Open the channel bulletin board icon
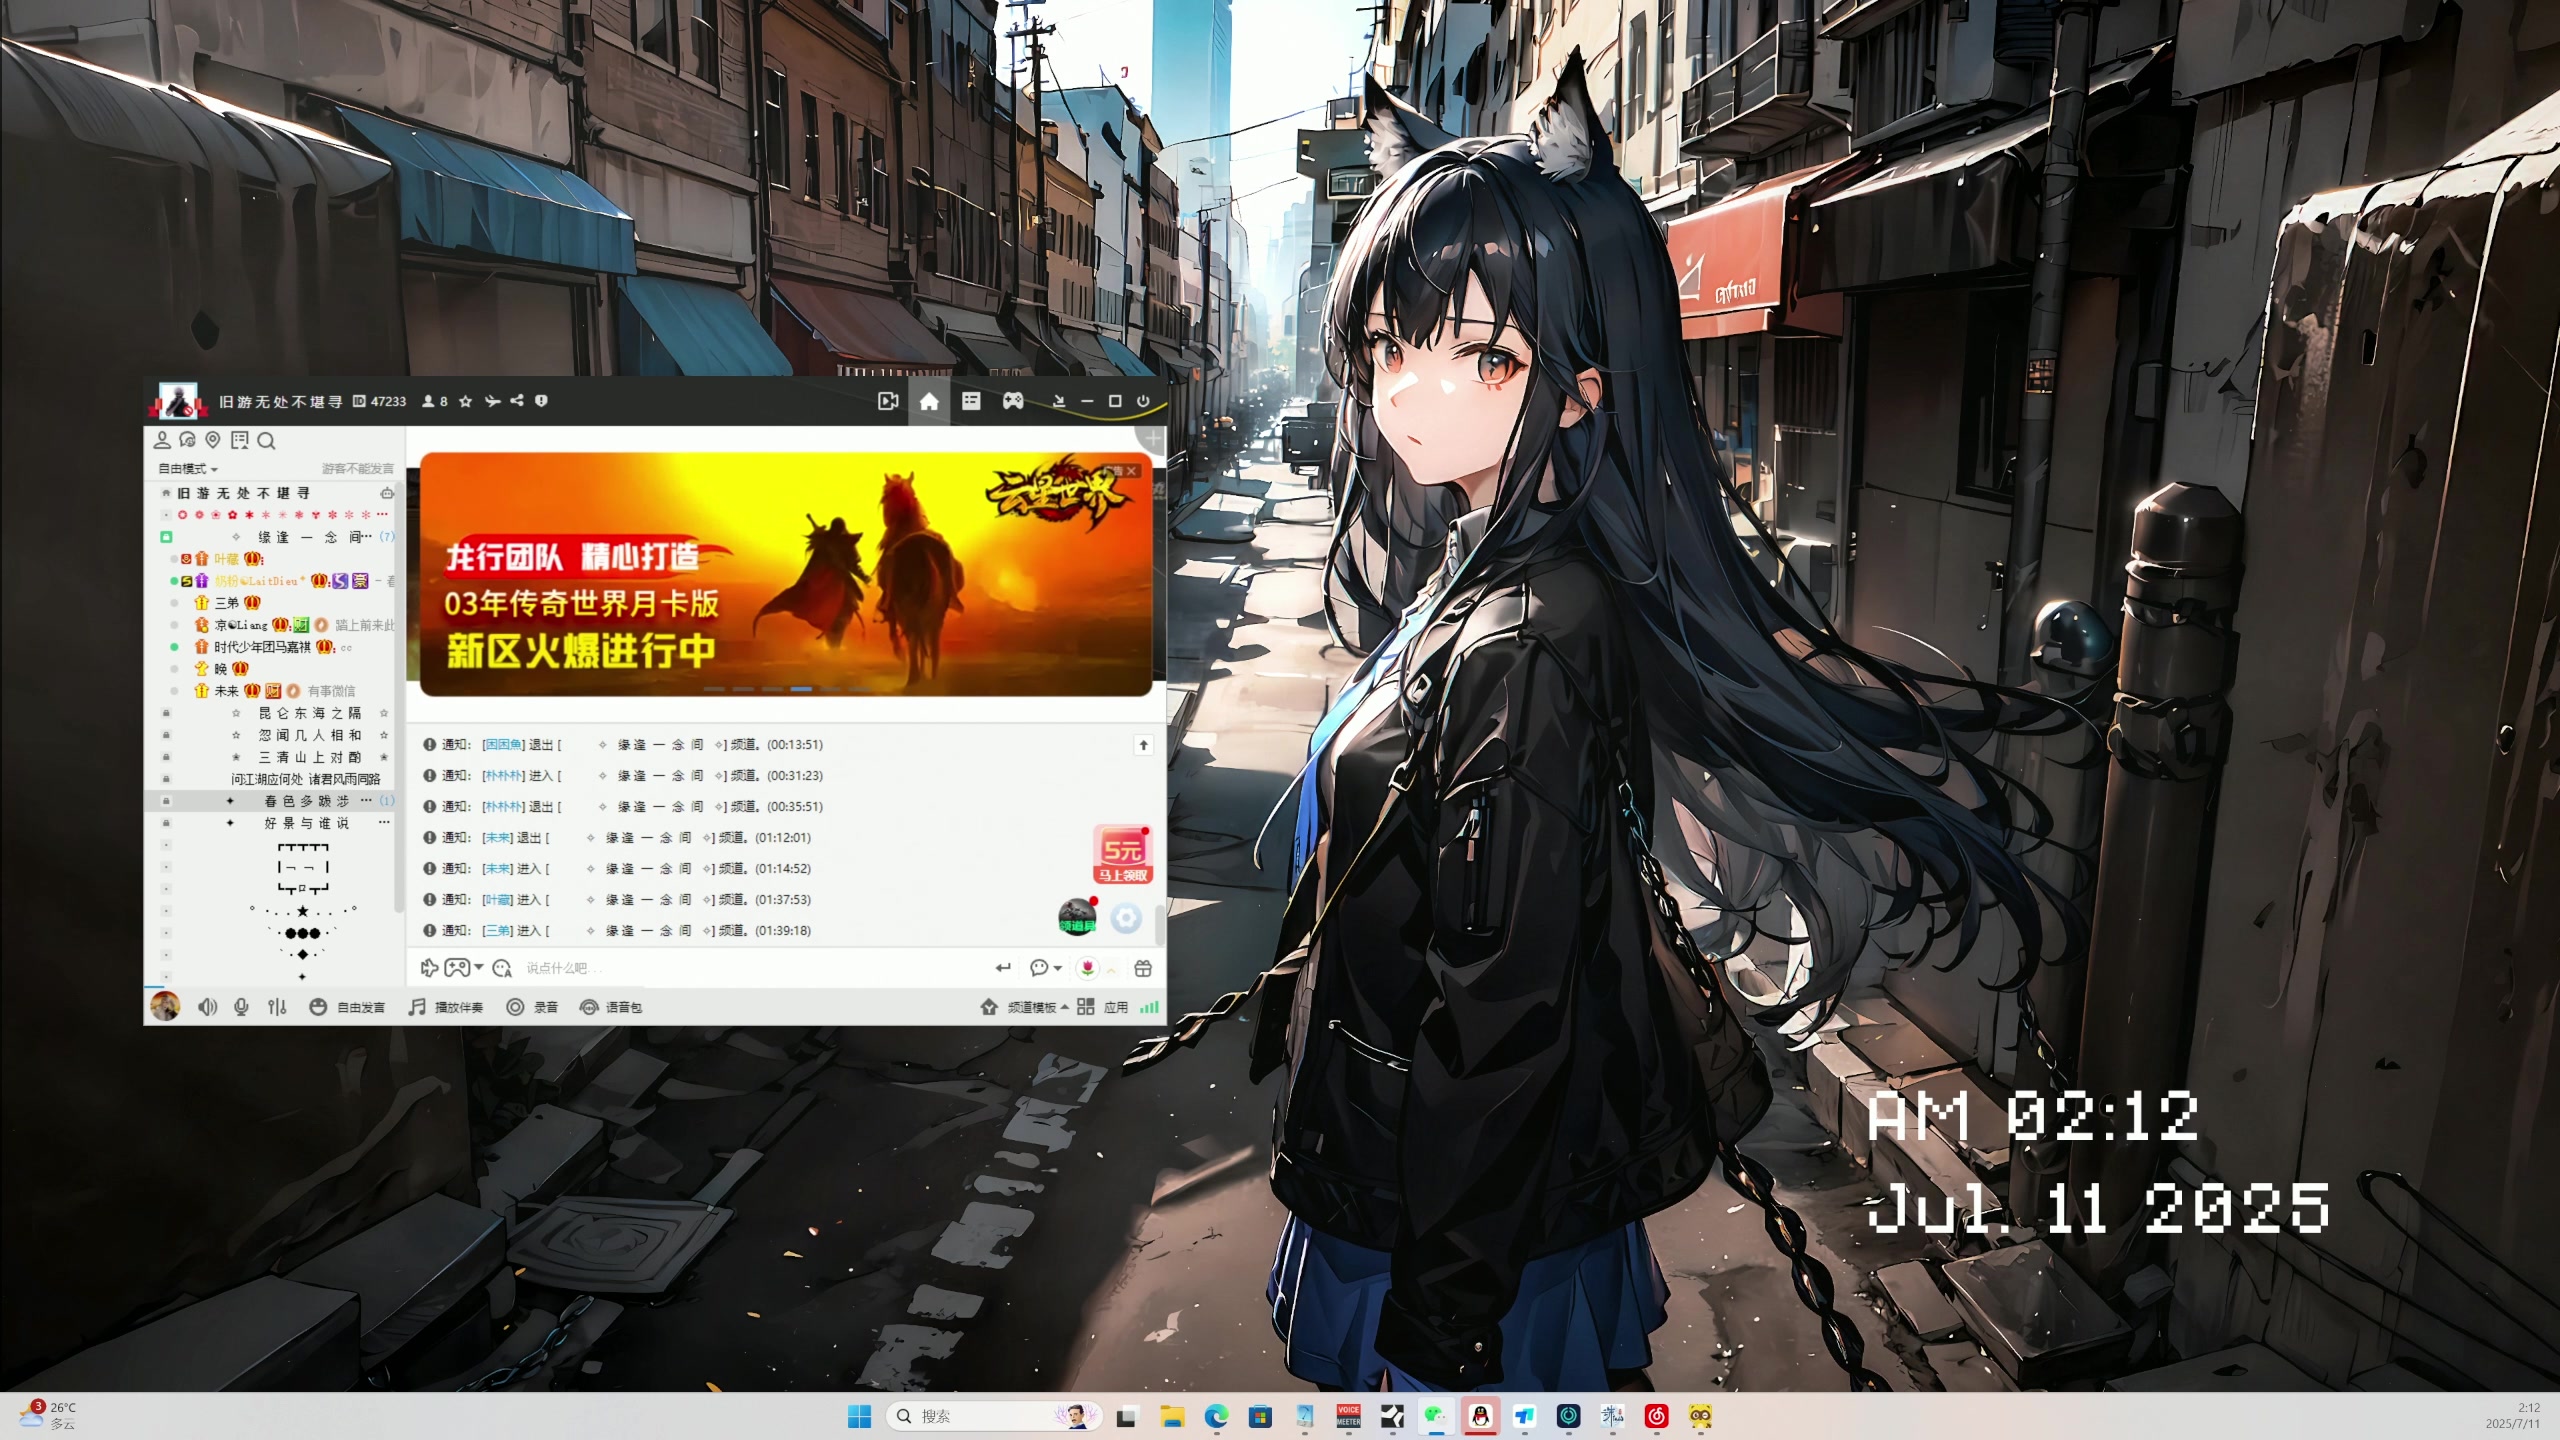Image resolution: width=2560 pixels, height=1440 pixels. coord(239,440)
